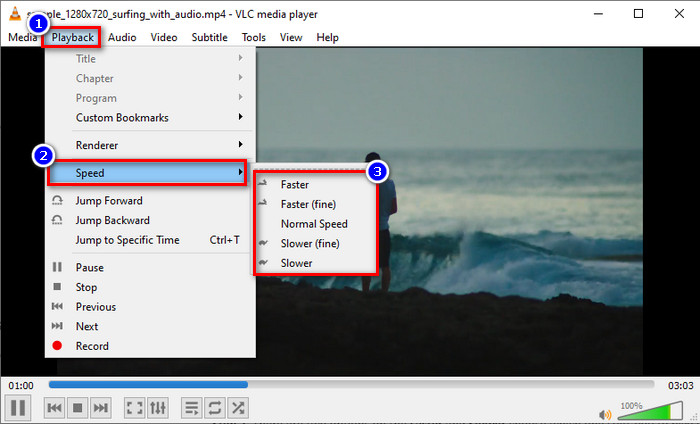
Task: Expand the Title submenu arrow
Action: point(241,58)
